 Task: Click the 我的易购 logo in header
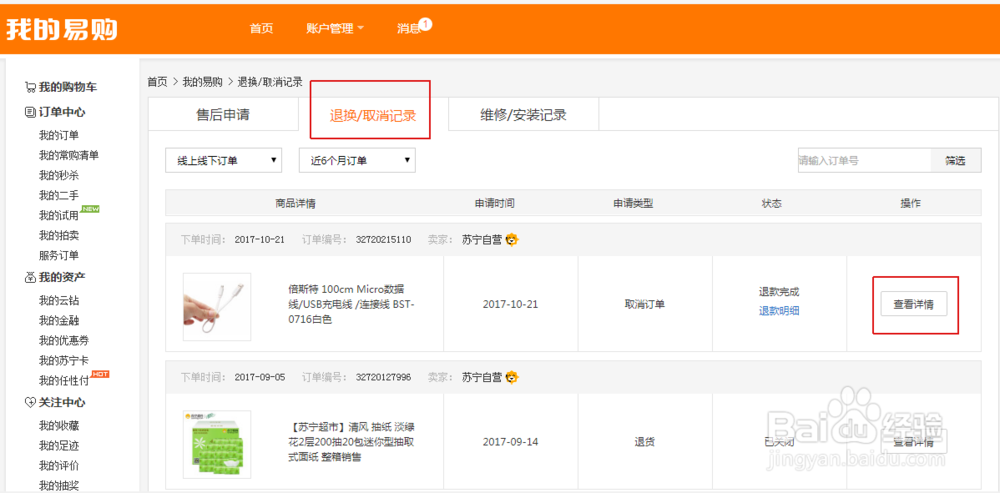[x=62, y=29]
